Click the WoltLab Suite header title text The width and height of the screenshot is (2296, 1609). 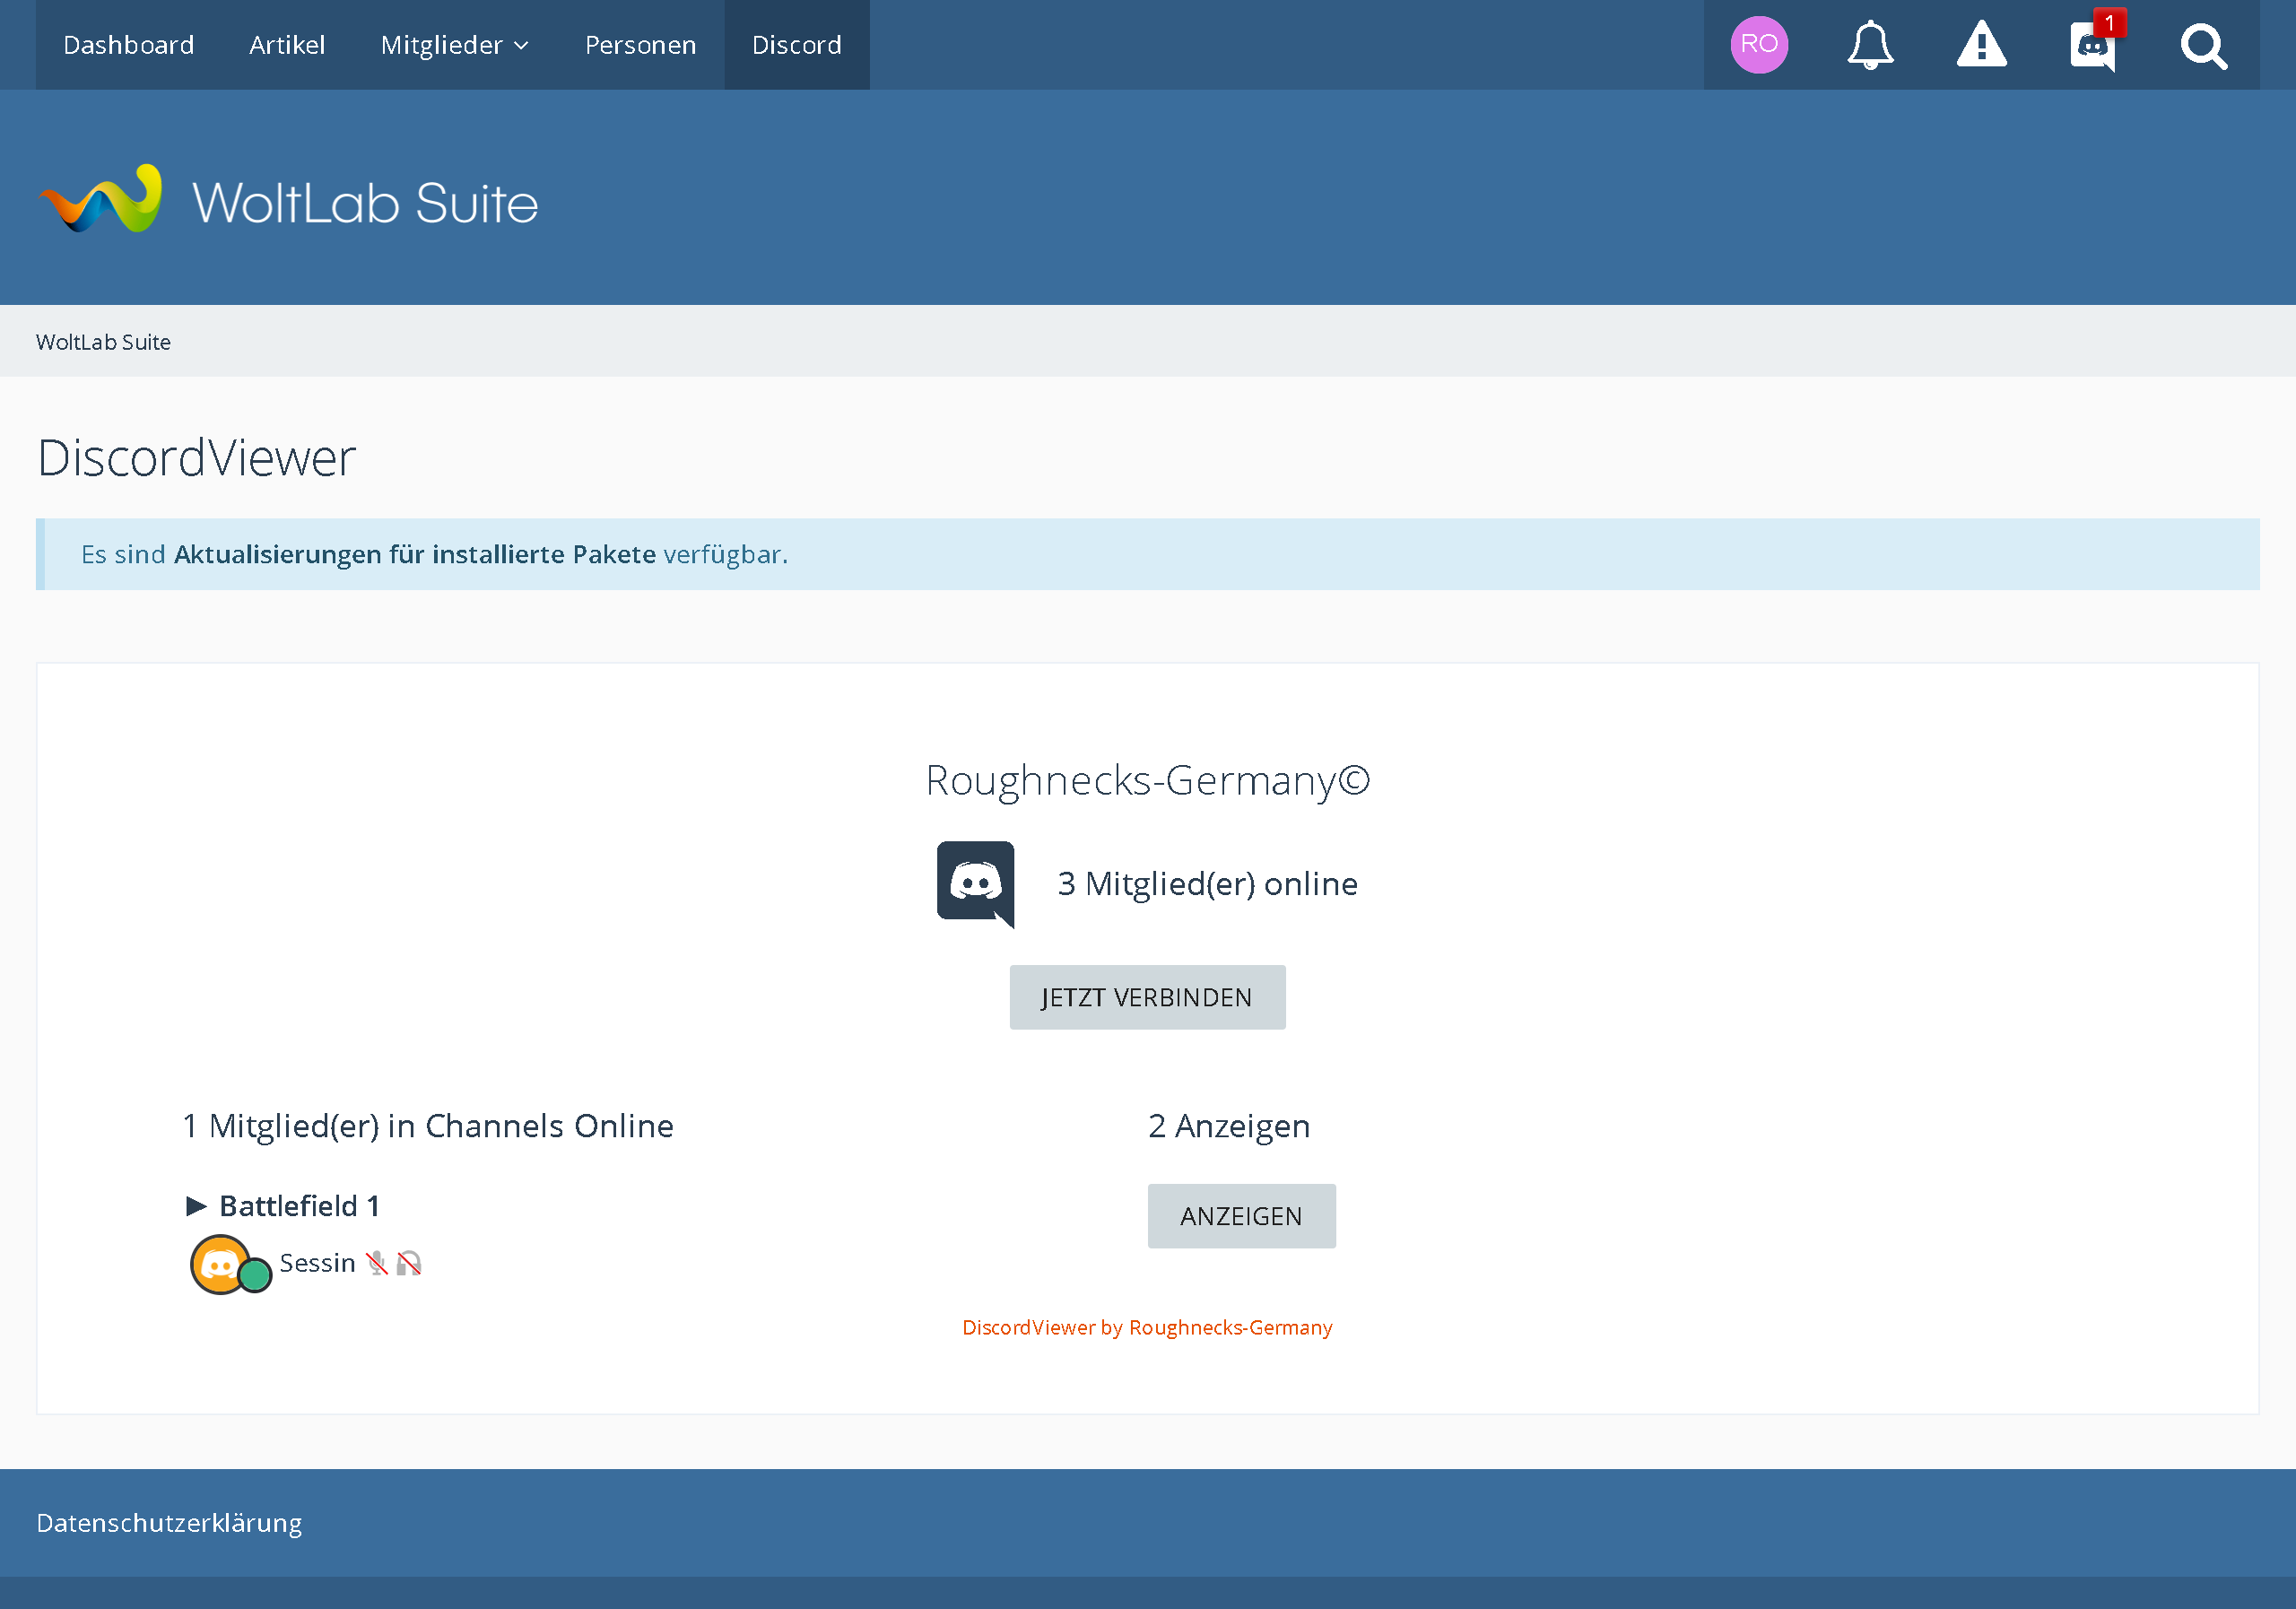coord(365,203)
